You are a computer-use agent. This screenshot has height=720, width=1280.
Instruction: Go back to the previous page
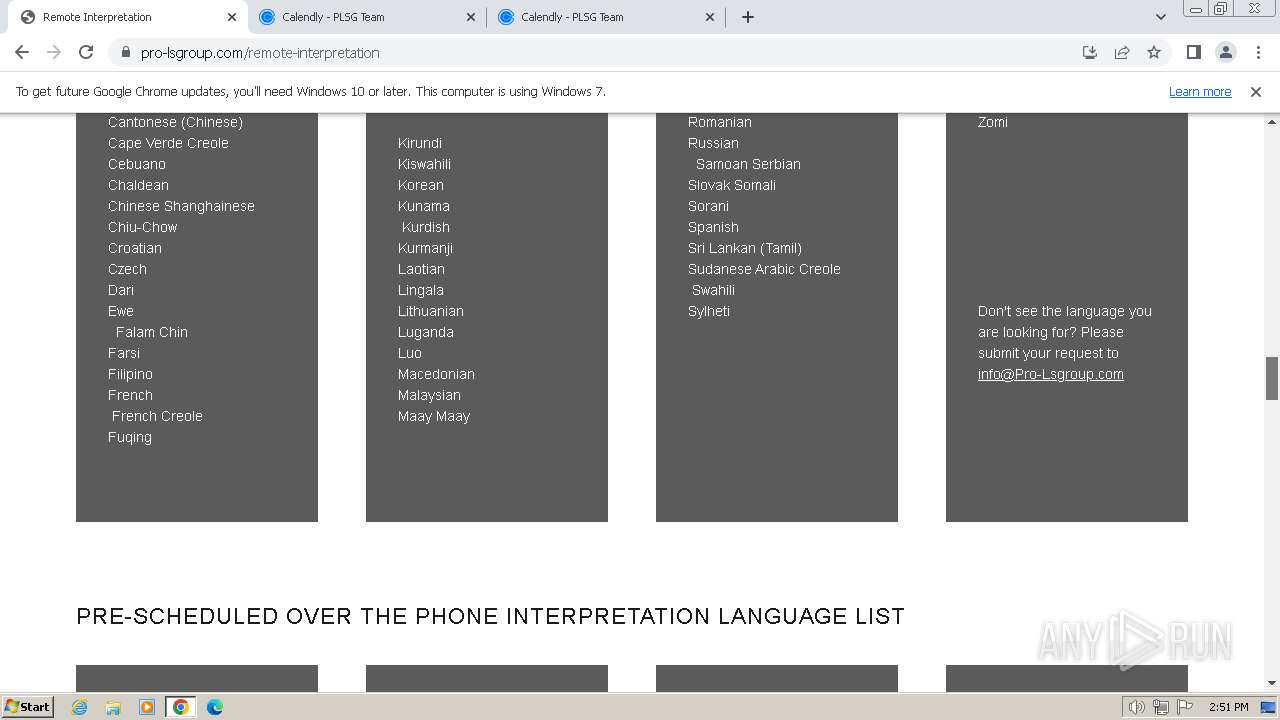coord(22,52)
